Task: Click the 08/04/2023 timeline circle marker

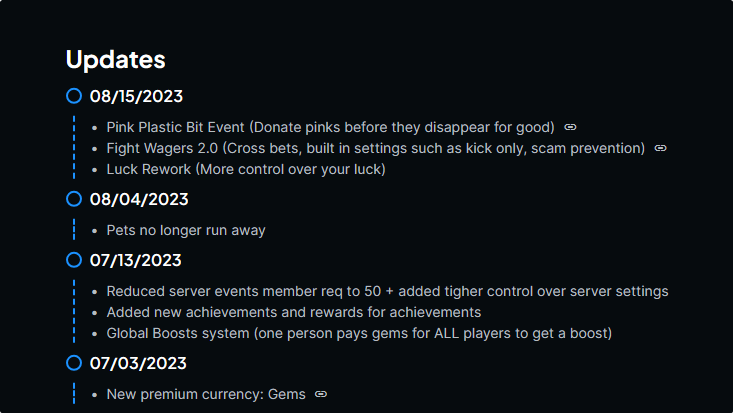Action: 74,199
